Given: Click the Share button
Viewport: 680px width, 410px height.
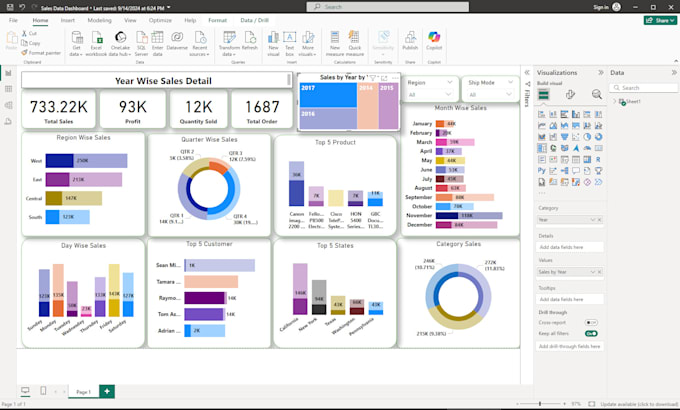Looking at the screenshot, I should pos(660,20).
